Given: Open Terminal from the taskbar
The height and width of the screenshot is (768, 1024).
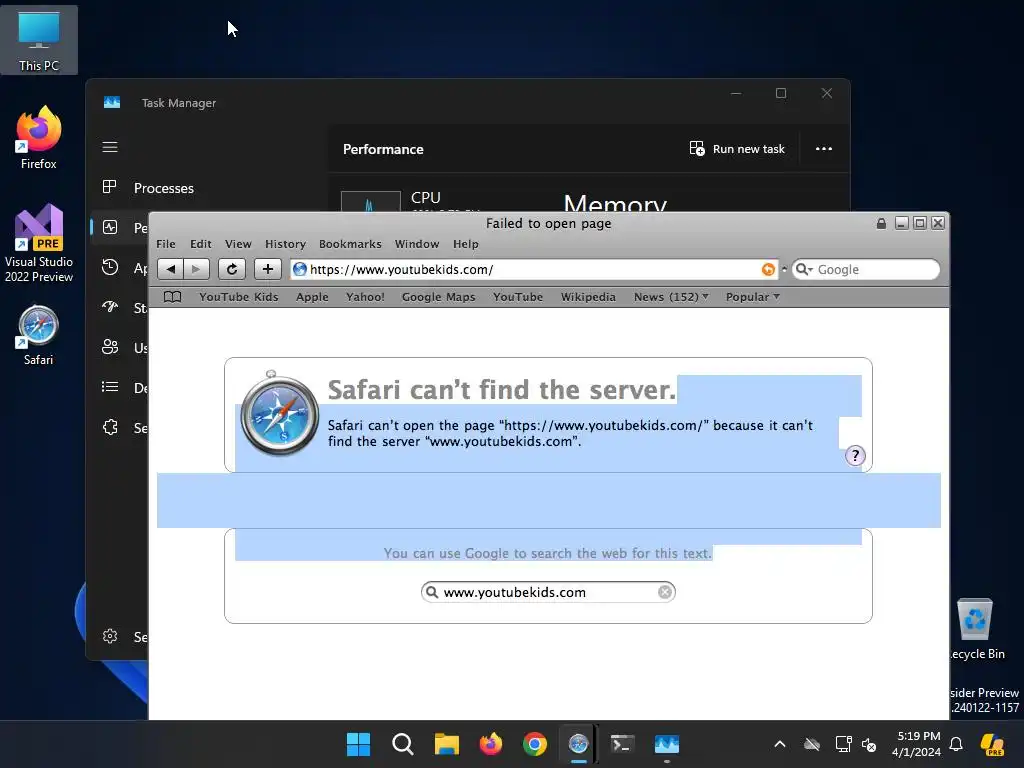Looking at the screenshot, I should tap(622, 744).
